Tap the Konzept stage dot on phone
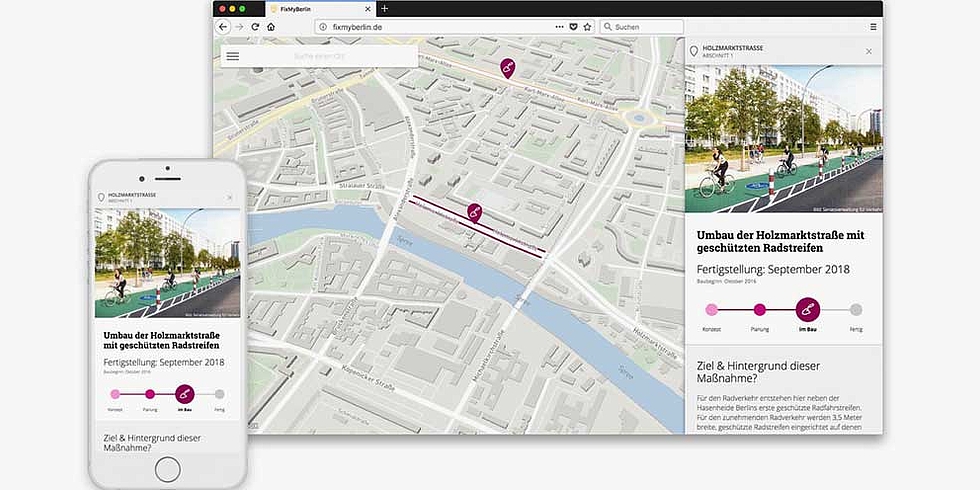Image resolution: width=980 pixels, height=490 pixels. pyautogui.click(x=115, y=394)
